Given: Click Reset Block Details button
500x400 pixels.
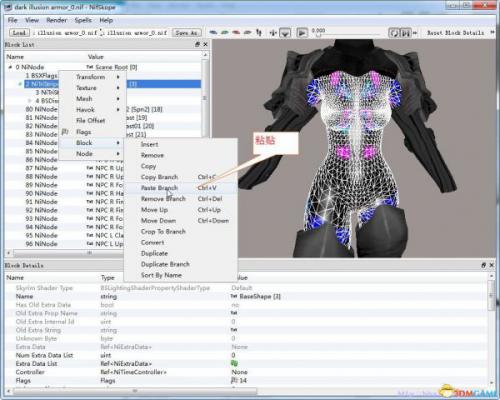Looking at the screenshot, I should [x=455, y=33].
